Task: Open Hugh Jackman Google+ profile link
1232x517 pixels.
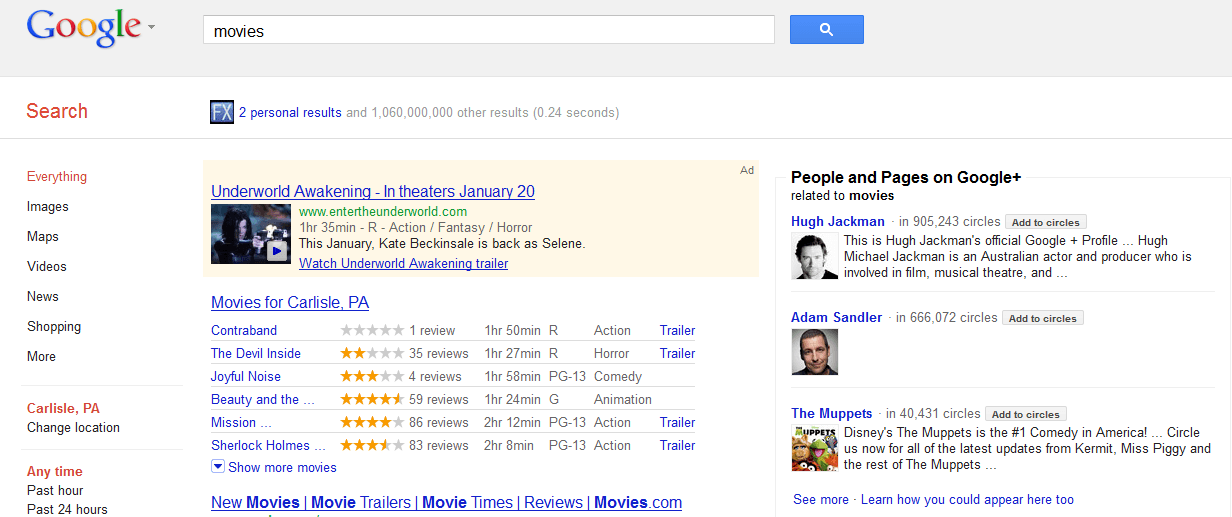Action: click(838, 222)
